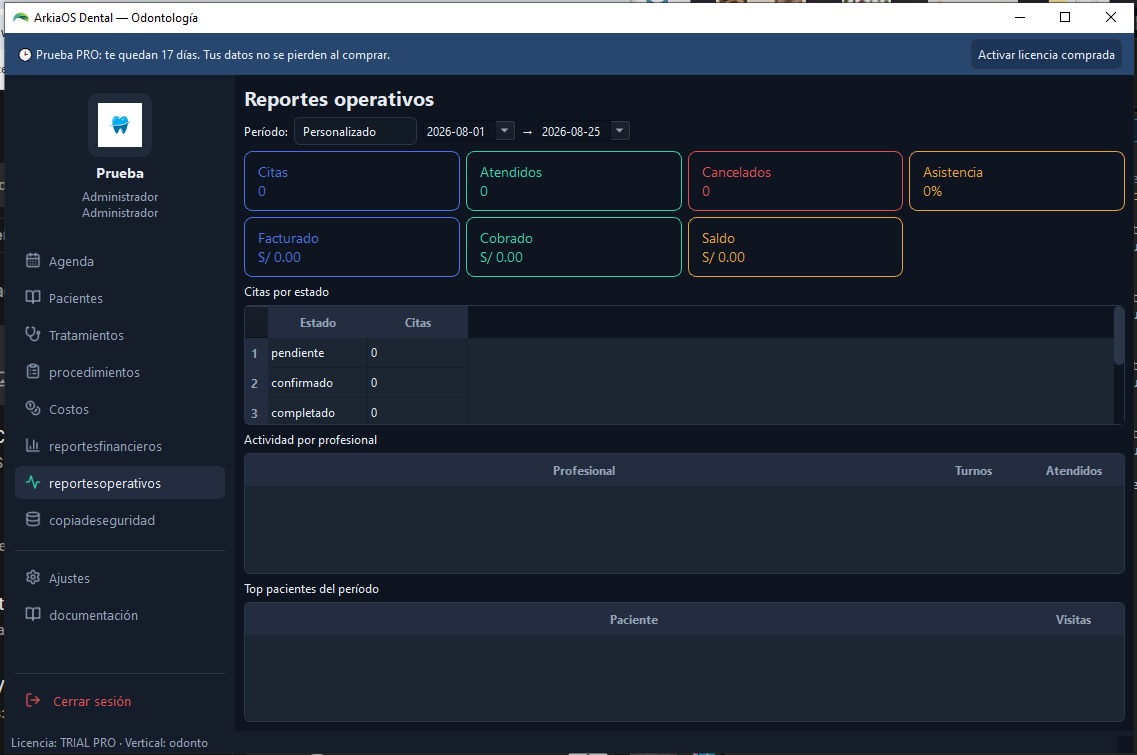Click the clock icon in trial banner

pos(25,55)
